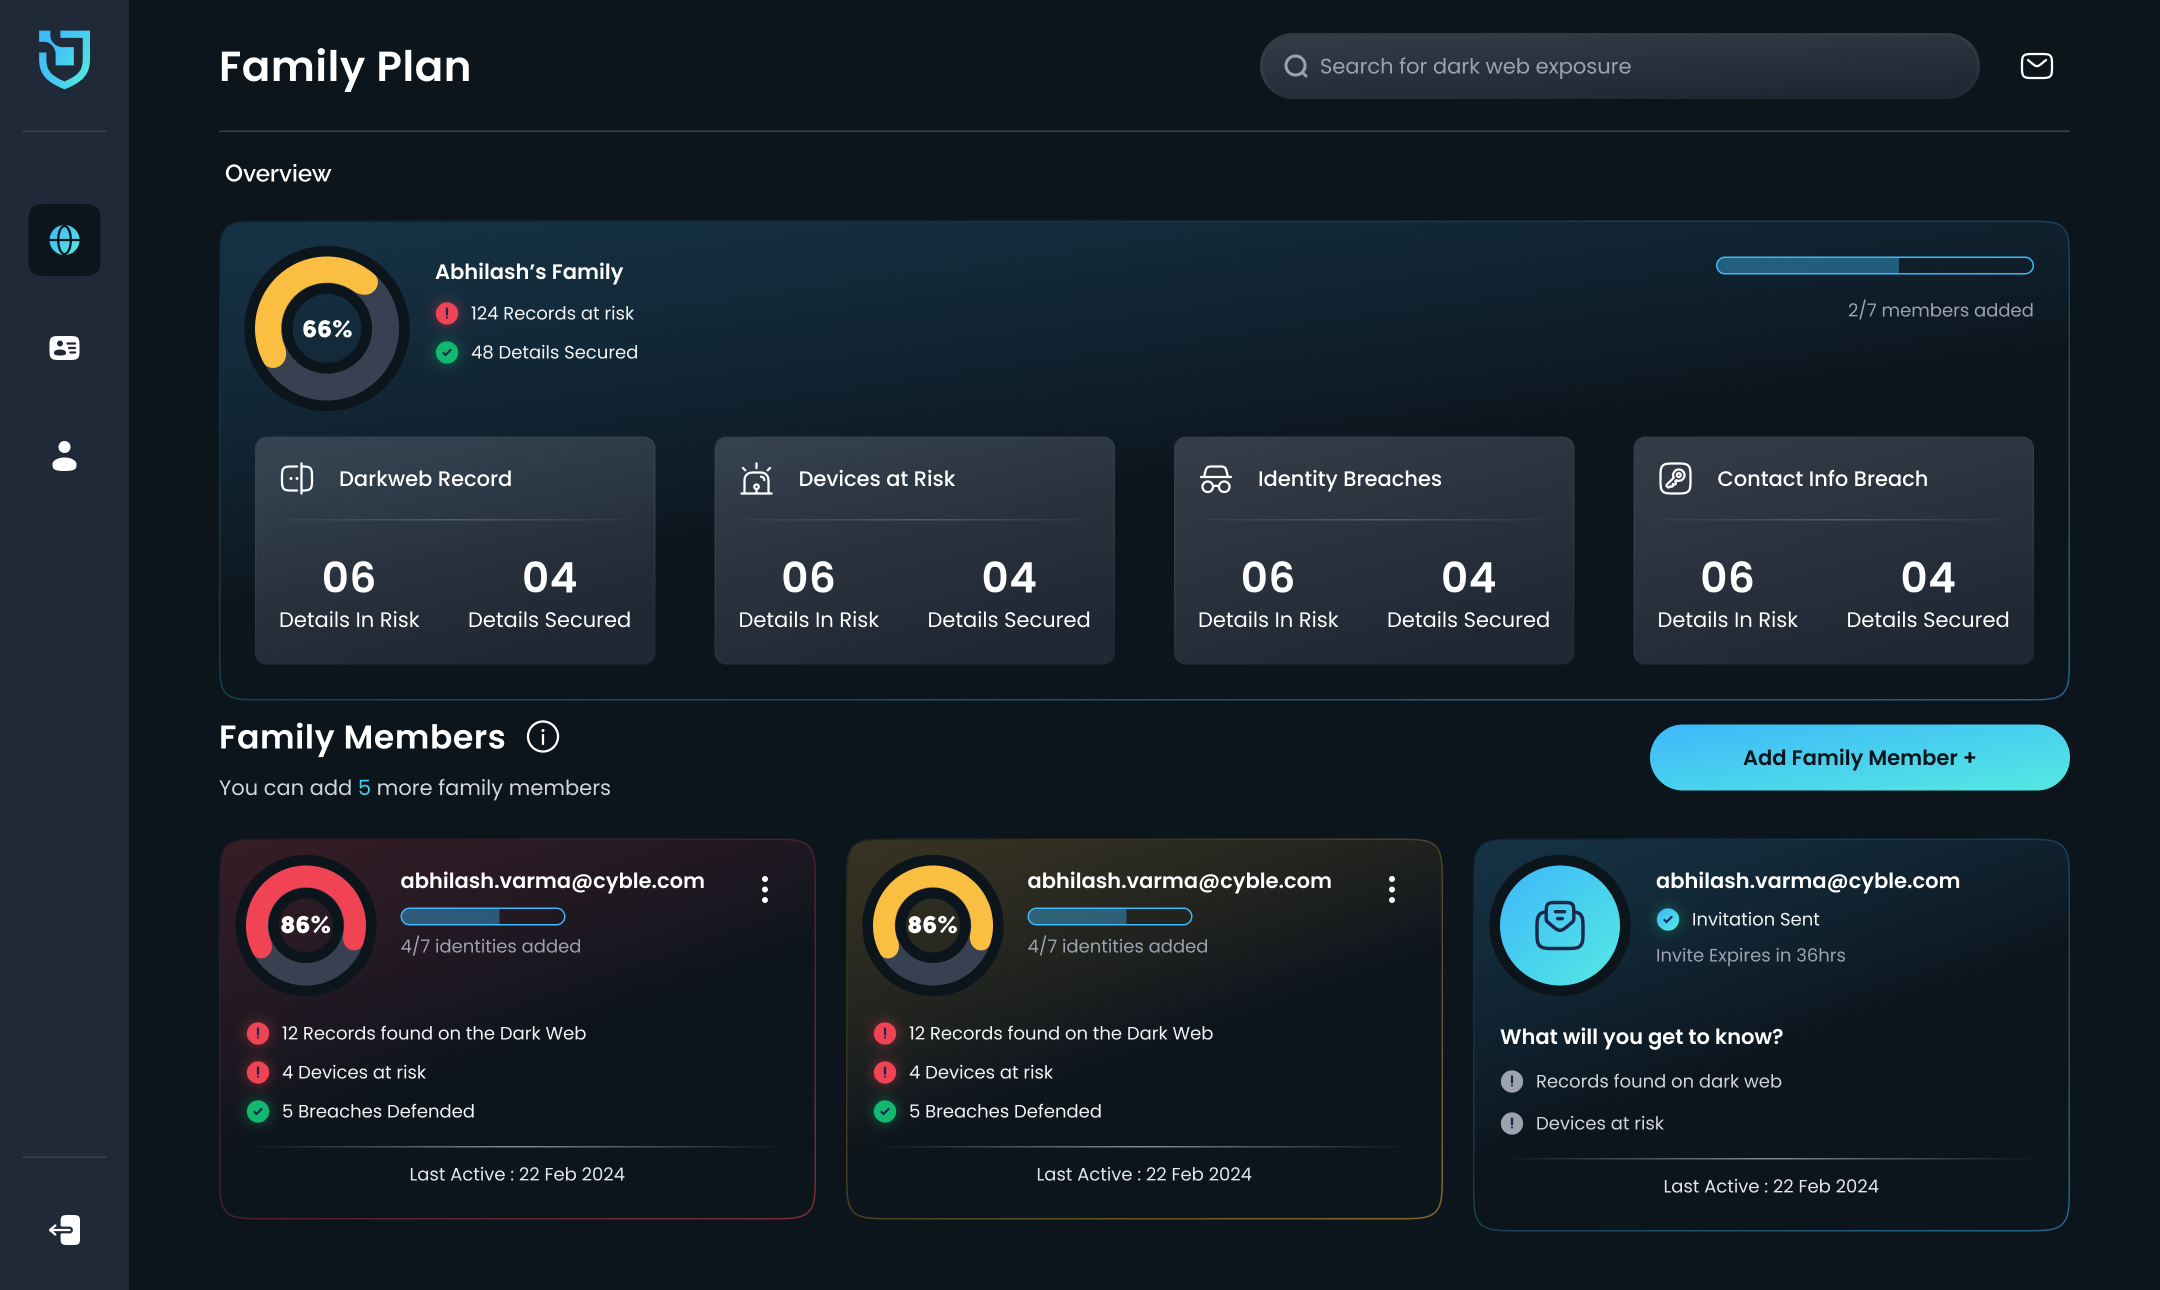Click the number 5 in the add more family members text
2160x1290 pixels.
364,788
